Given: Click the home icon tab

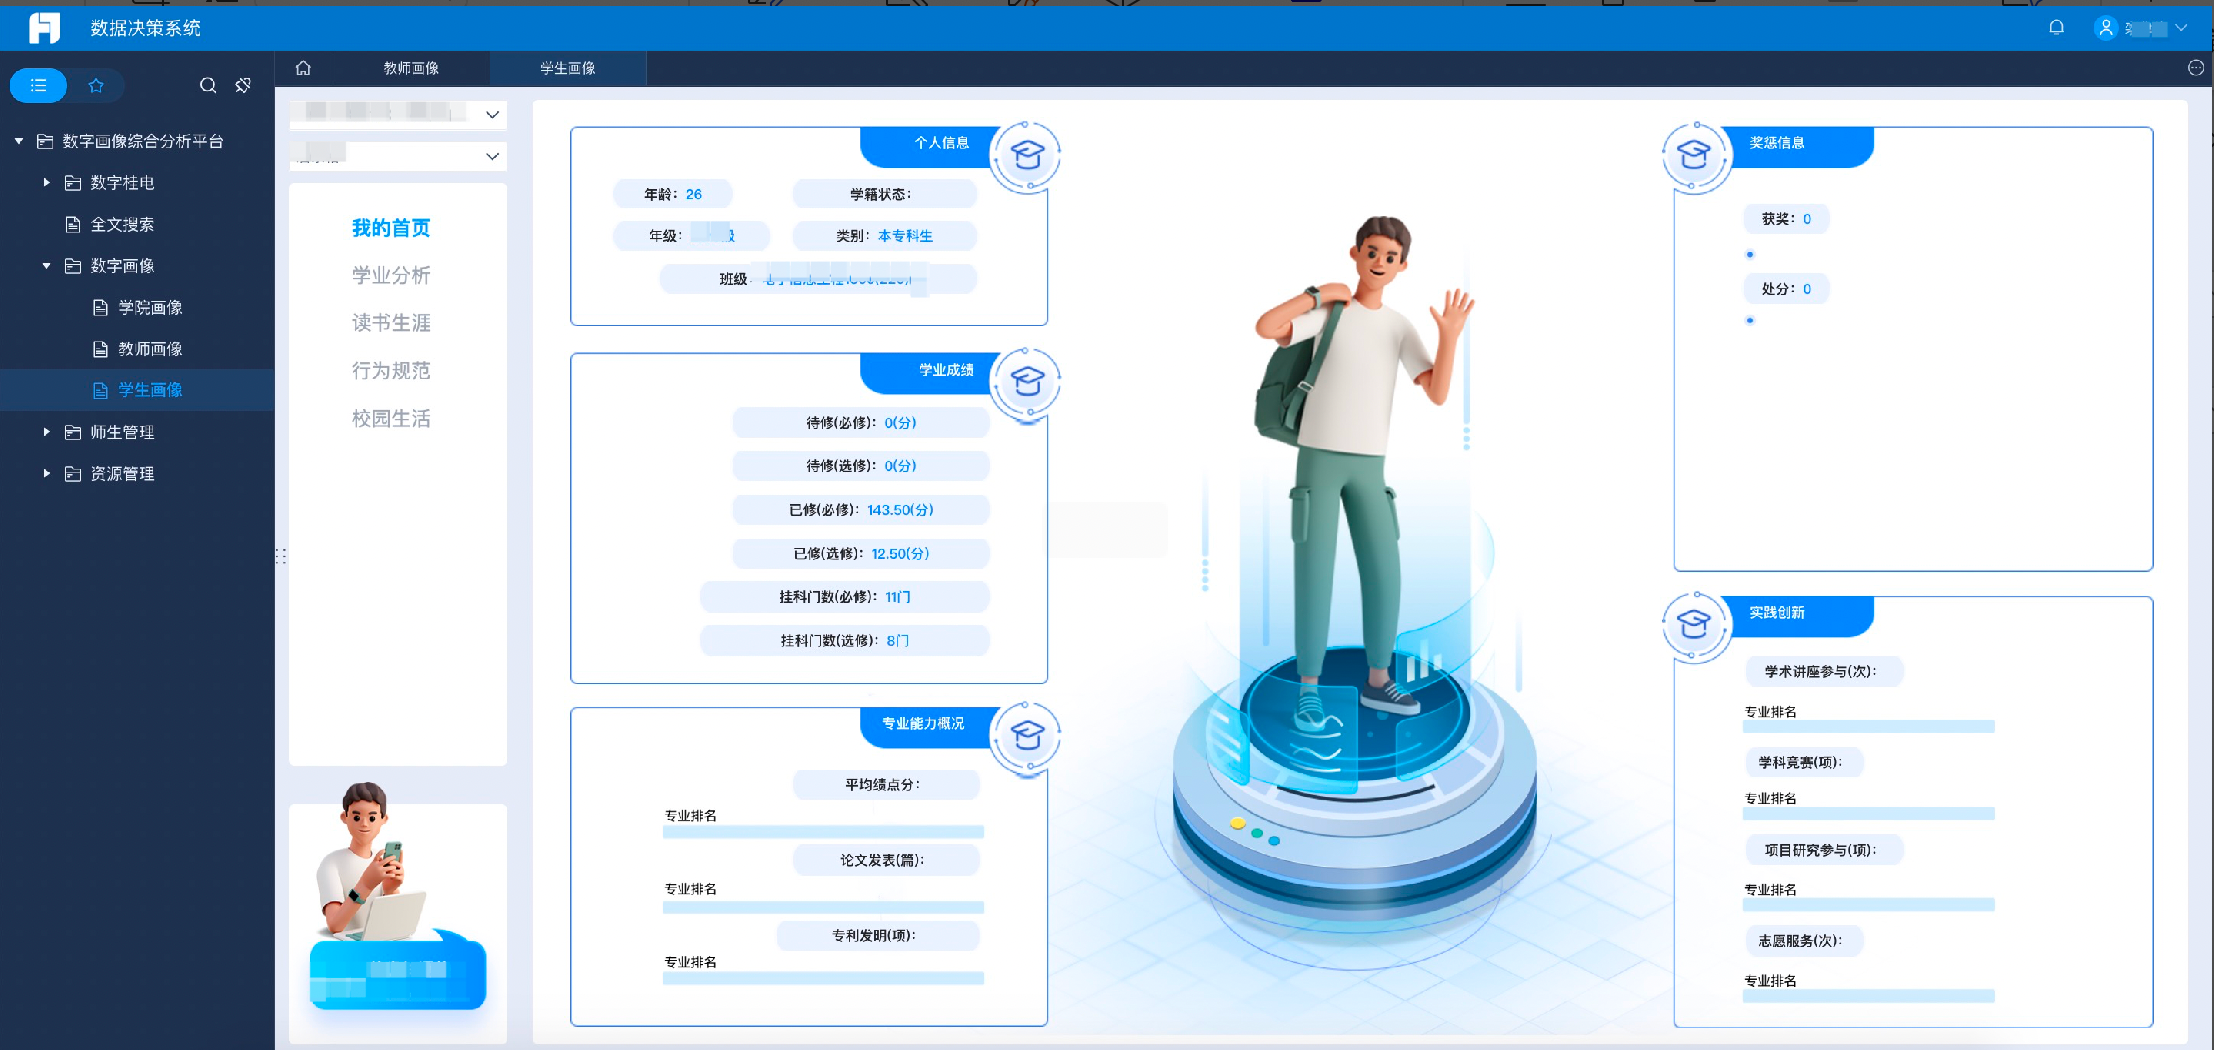Looking at the screenshot, I should click(303, 68).
